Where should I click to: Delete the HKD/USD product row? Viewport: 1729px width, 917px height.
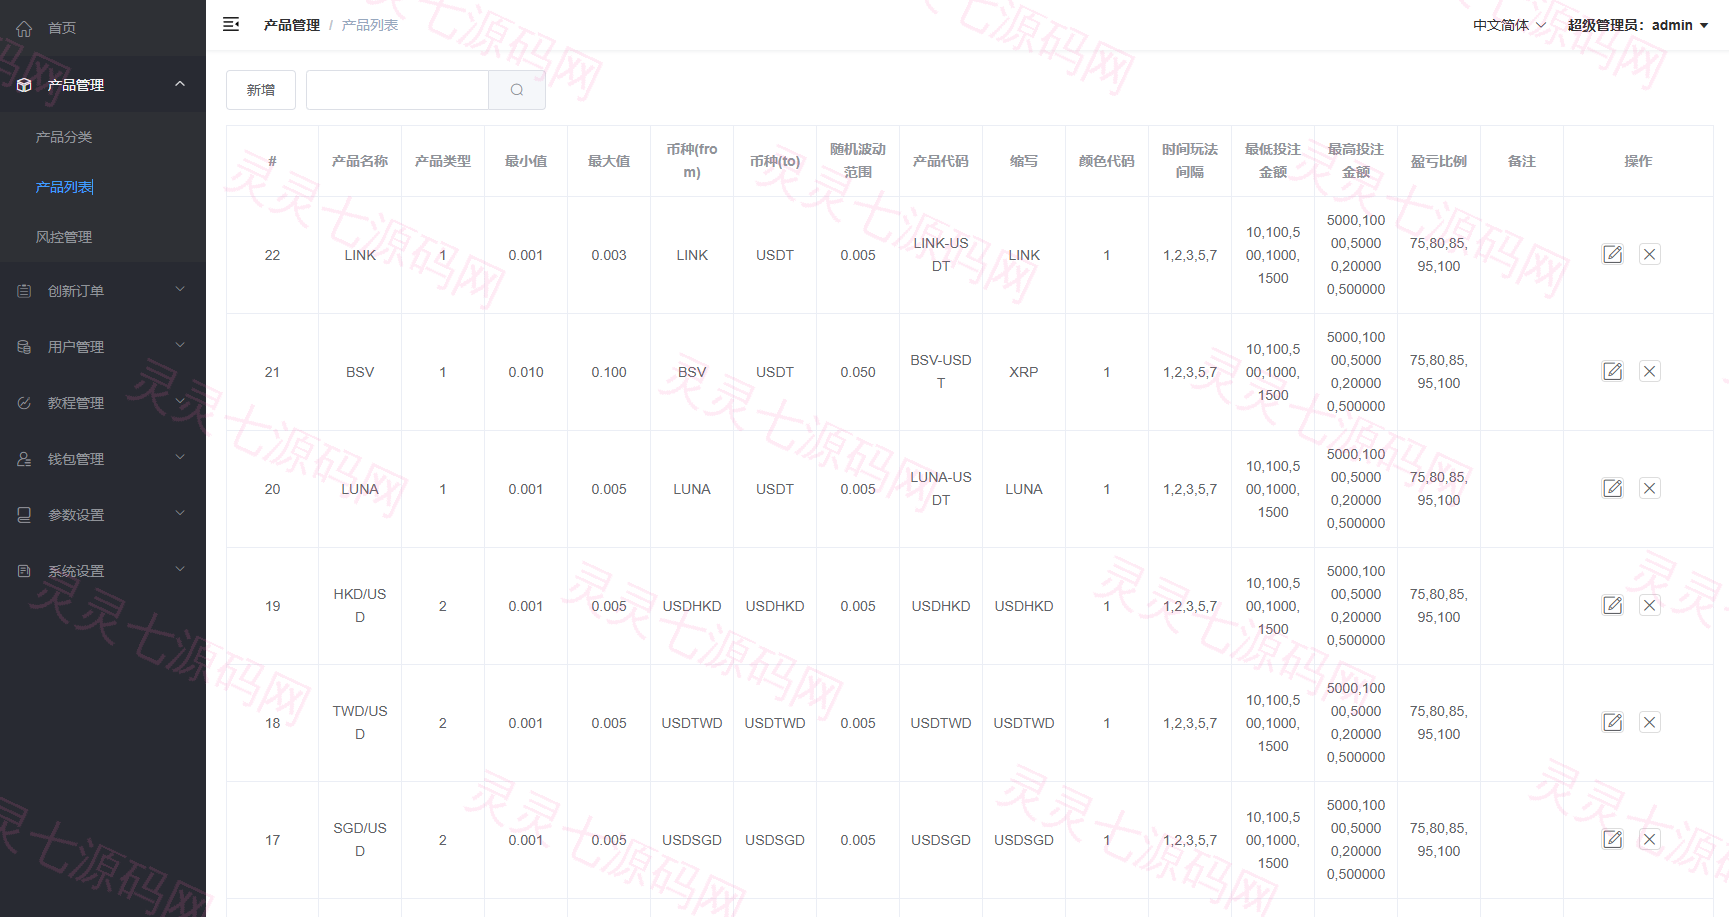coord(1650,605)
